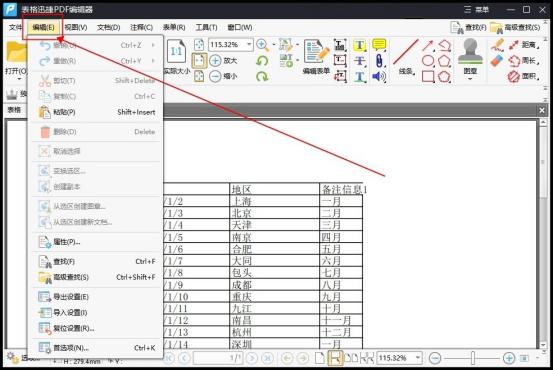Open the 文件 menu
553x371 pixels.
click(15, 28)
